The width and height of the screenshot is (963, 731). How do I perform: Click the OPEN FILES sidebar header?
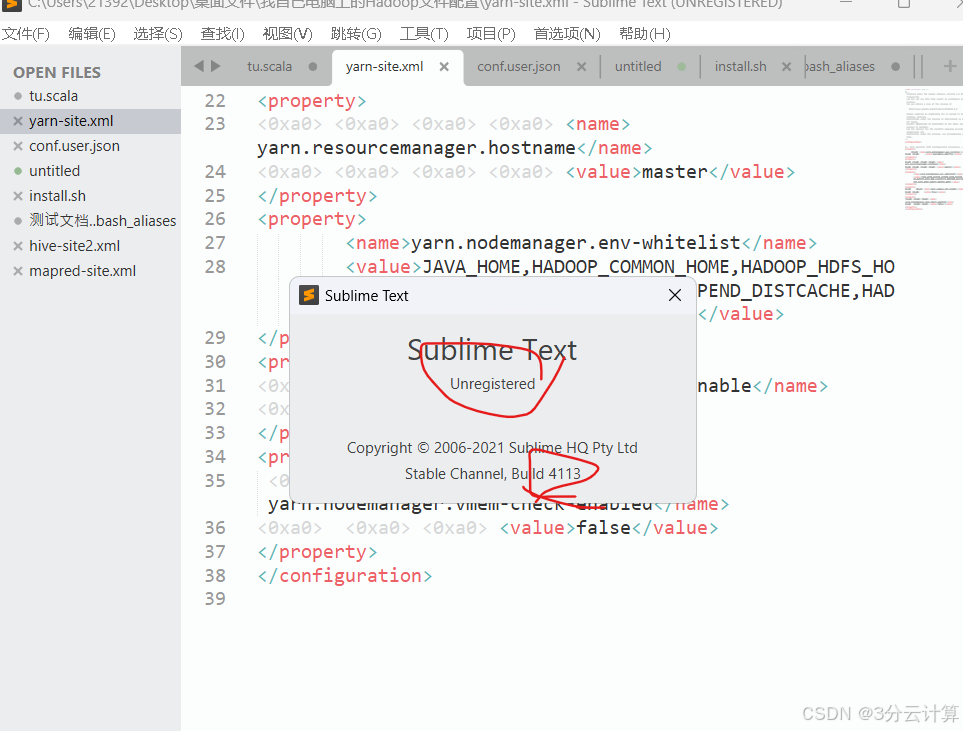pyautogui.click(x=57, y=72)
